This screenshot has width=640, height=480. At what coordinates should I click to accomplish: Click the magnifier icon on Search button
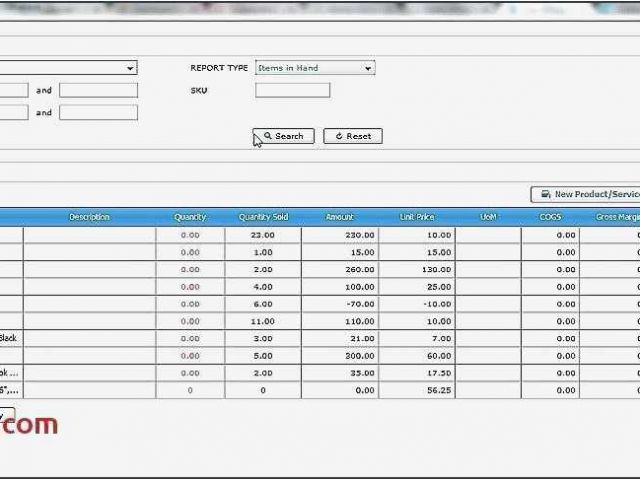point(267,136)
